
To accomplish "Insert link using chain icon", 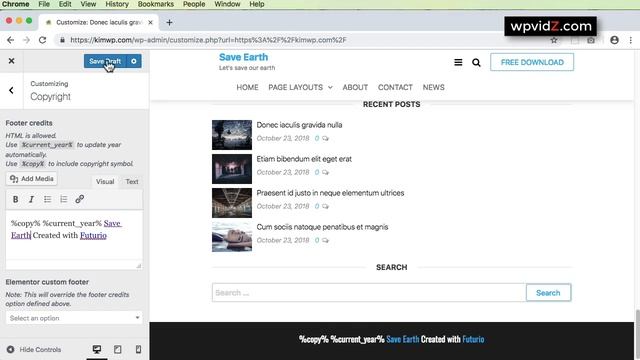I will tap(80, 199).
